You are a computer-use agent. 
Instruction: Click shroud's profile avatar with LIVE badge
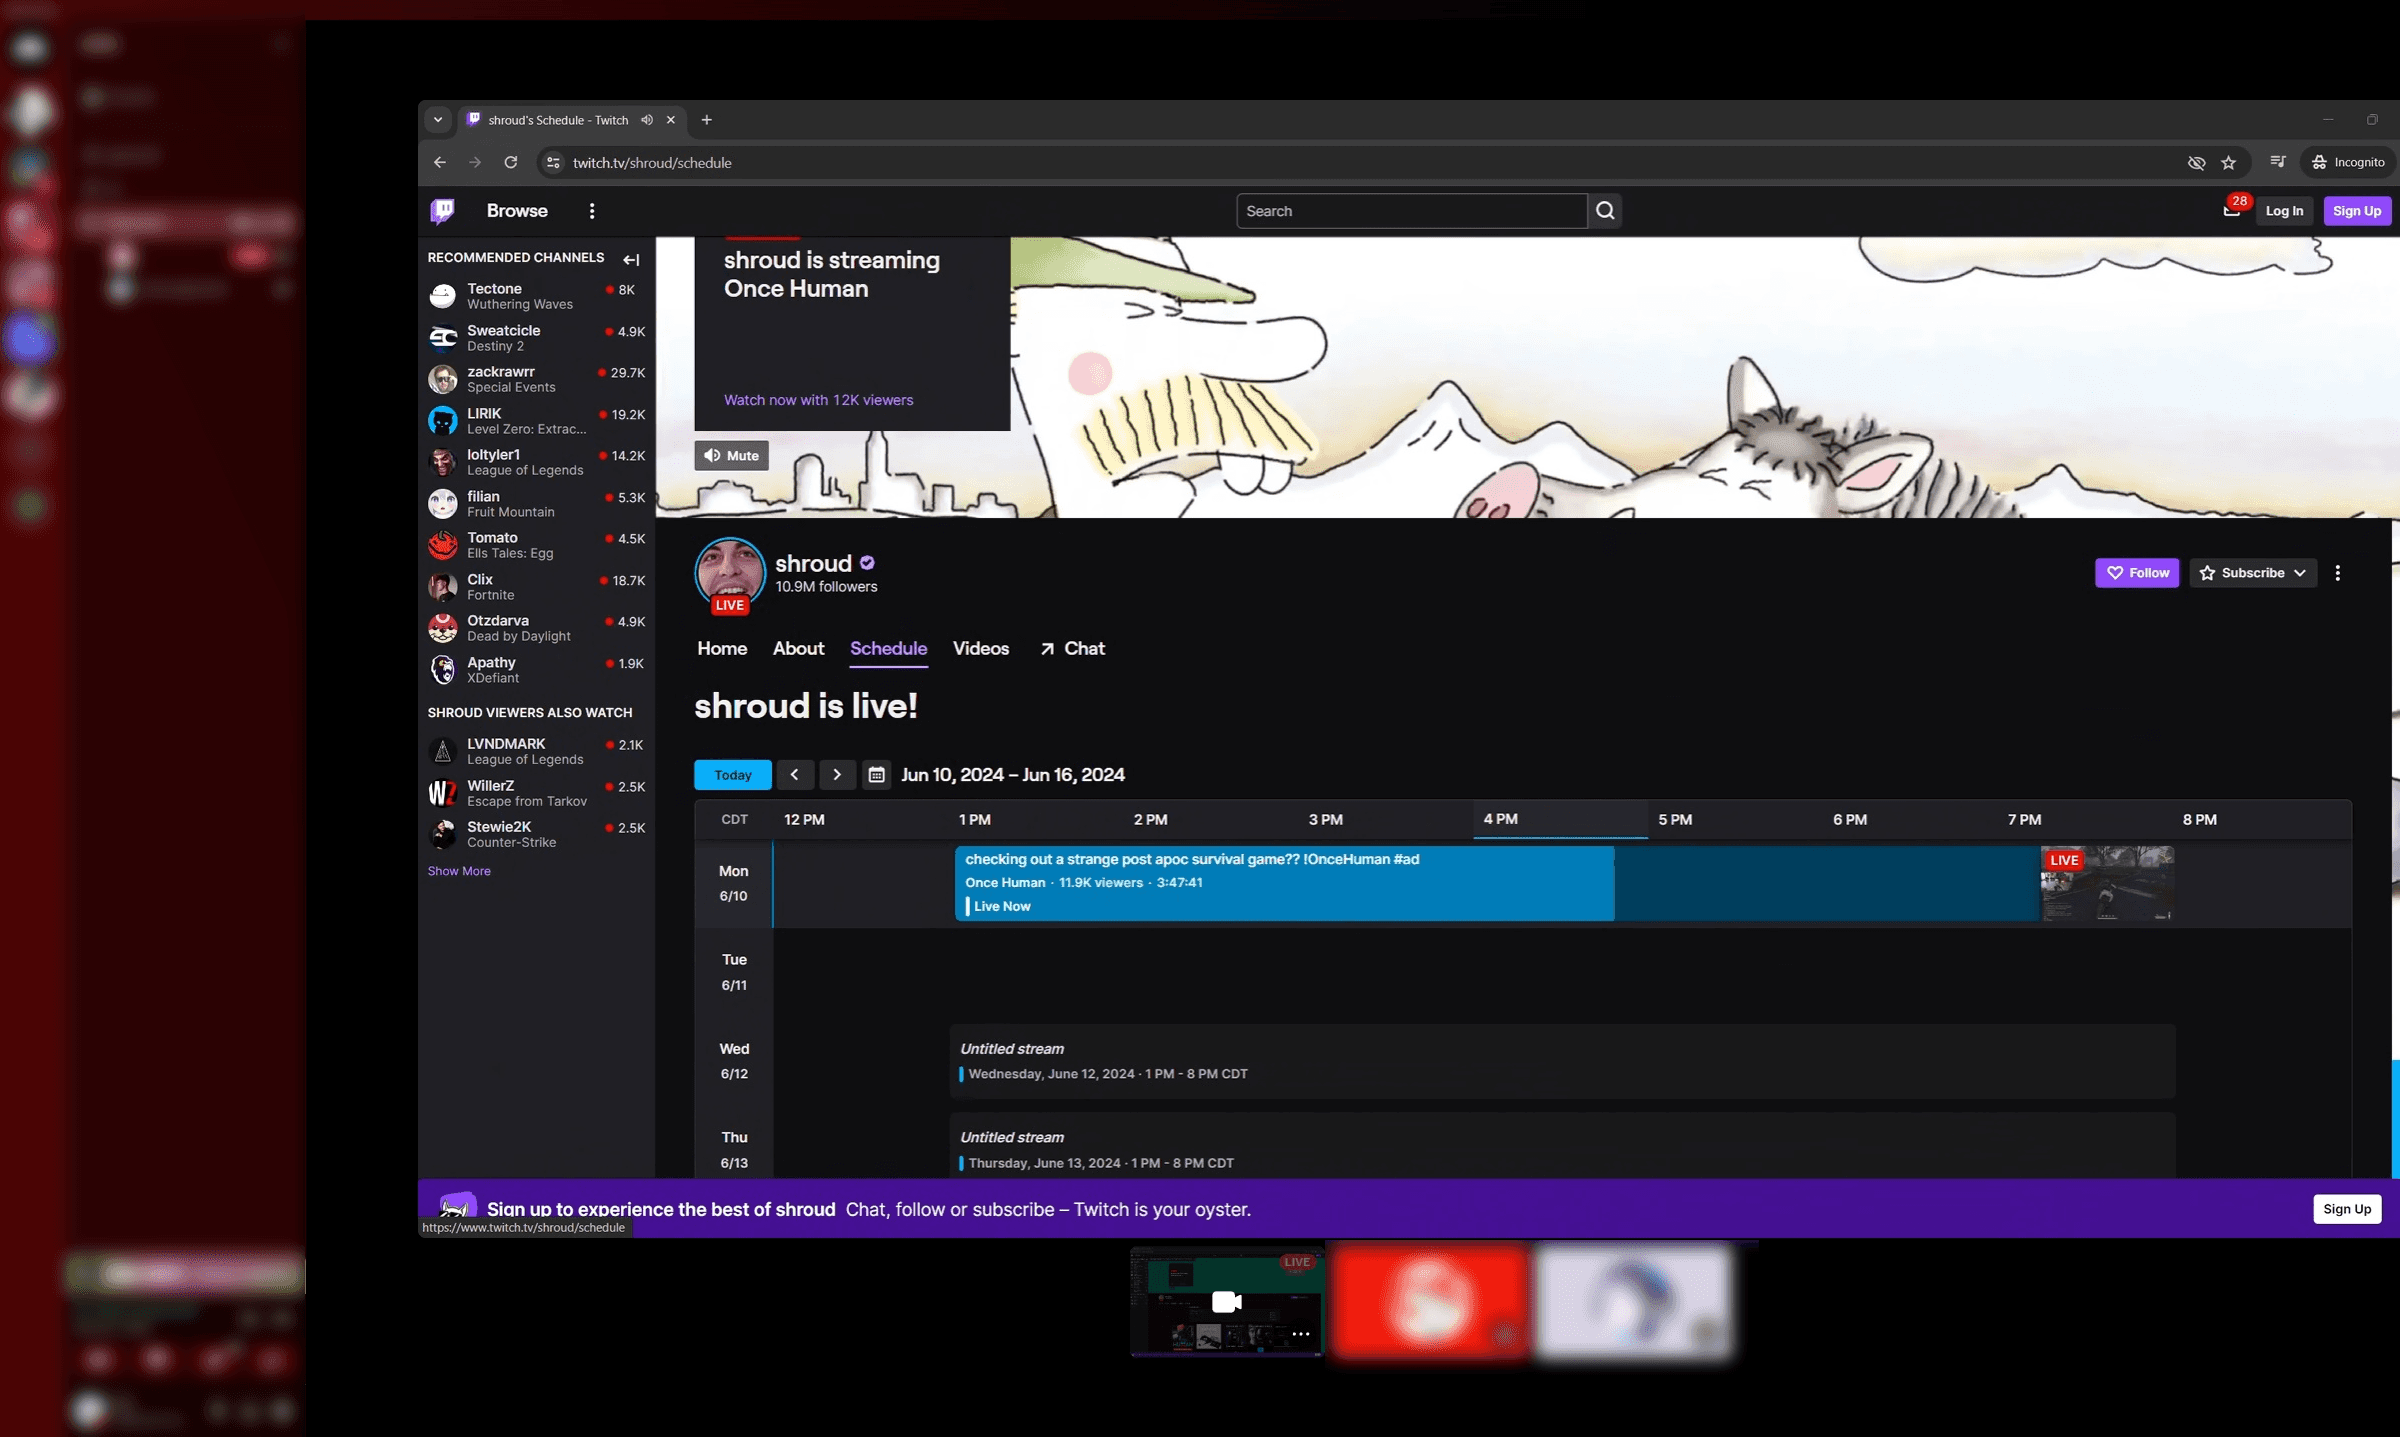tap(730, 574)
